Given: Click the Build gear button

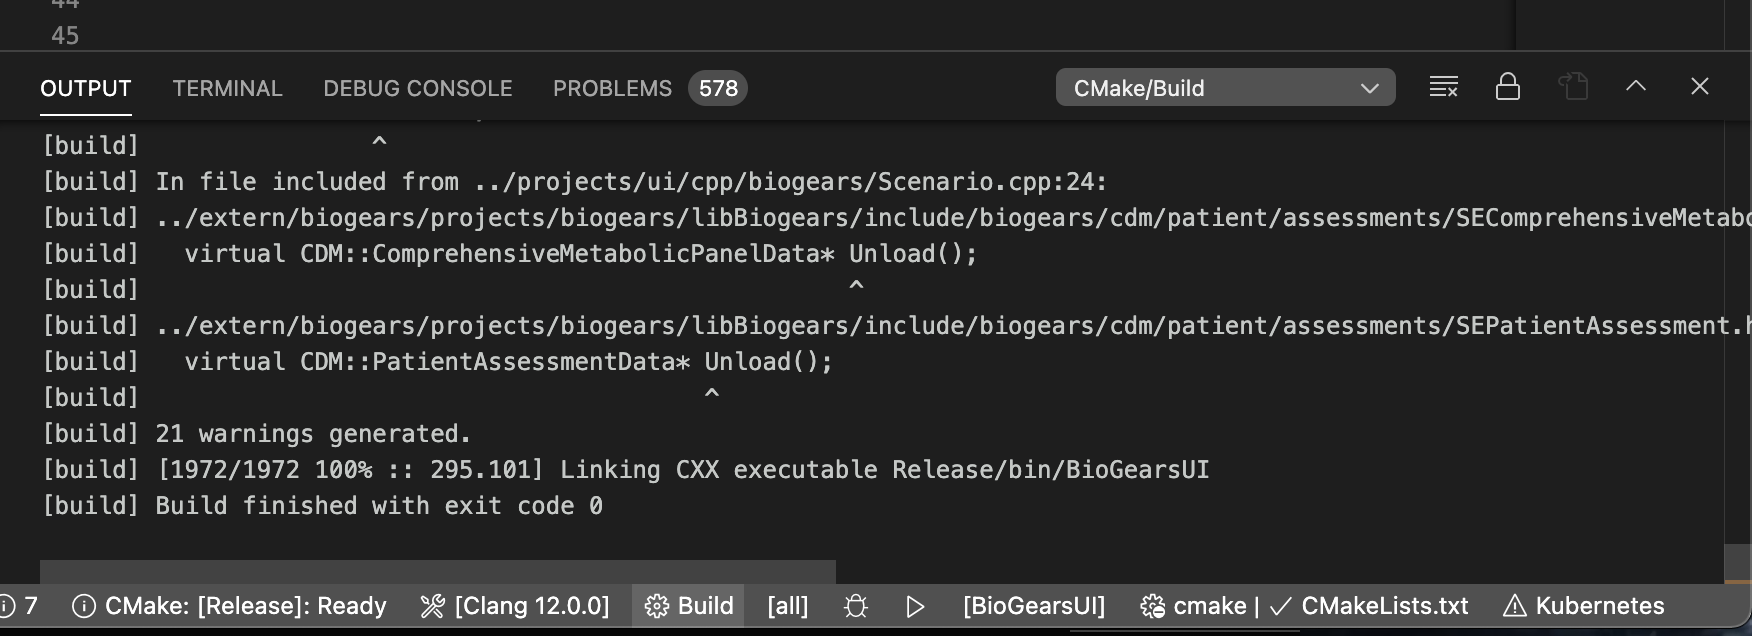Looking at the screenshot, I should [x=688, y=606].
